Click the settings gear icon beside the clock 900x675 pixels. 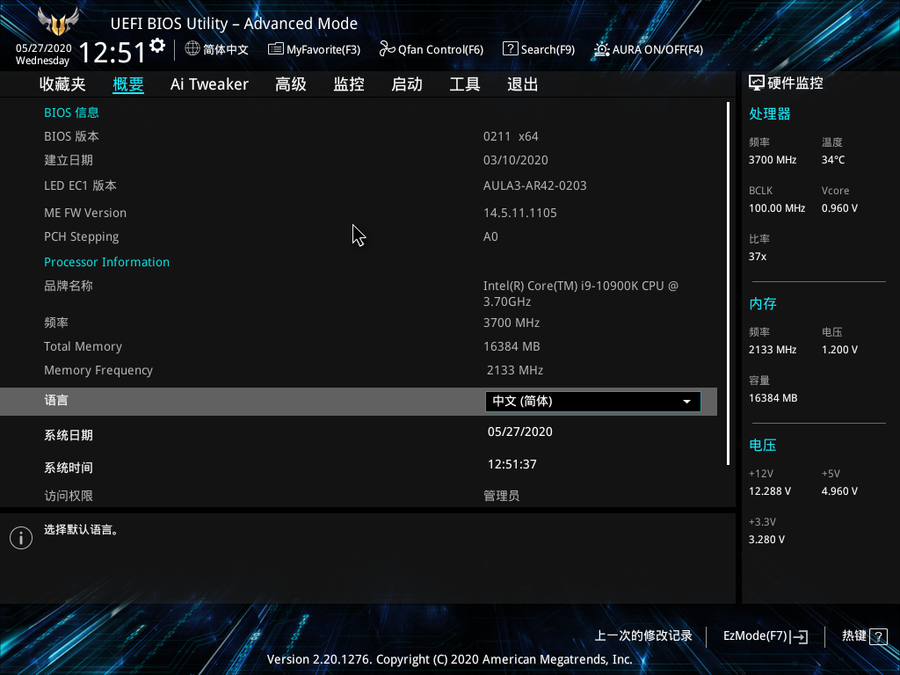(157, 46)
